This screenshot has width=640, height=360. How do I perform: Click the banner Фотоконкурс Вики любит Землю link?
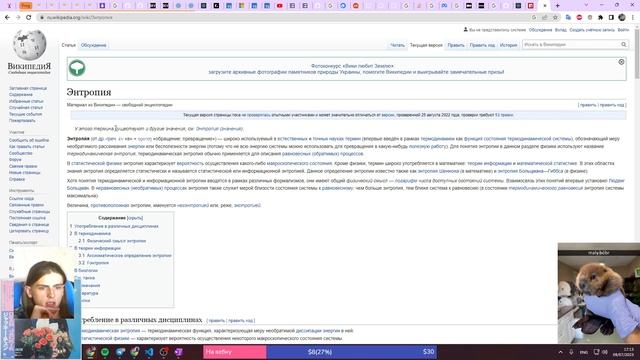(x=352, y=66)
